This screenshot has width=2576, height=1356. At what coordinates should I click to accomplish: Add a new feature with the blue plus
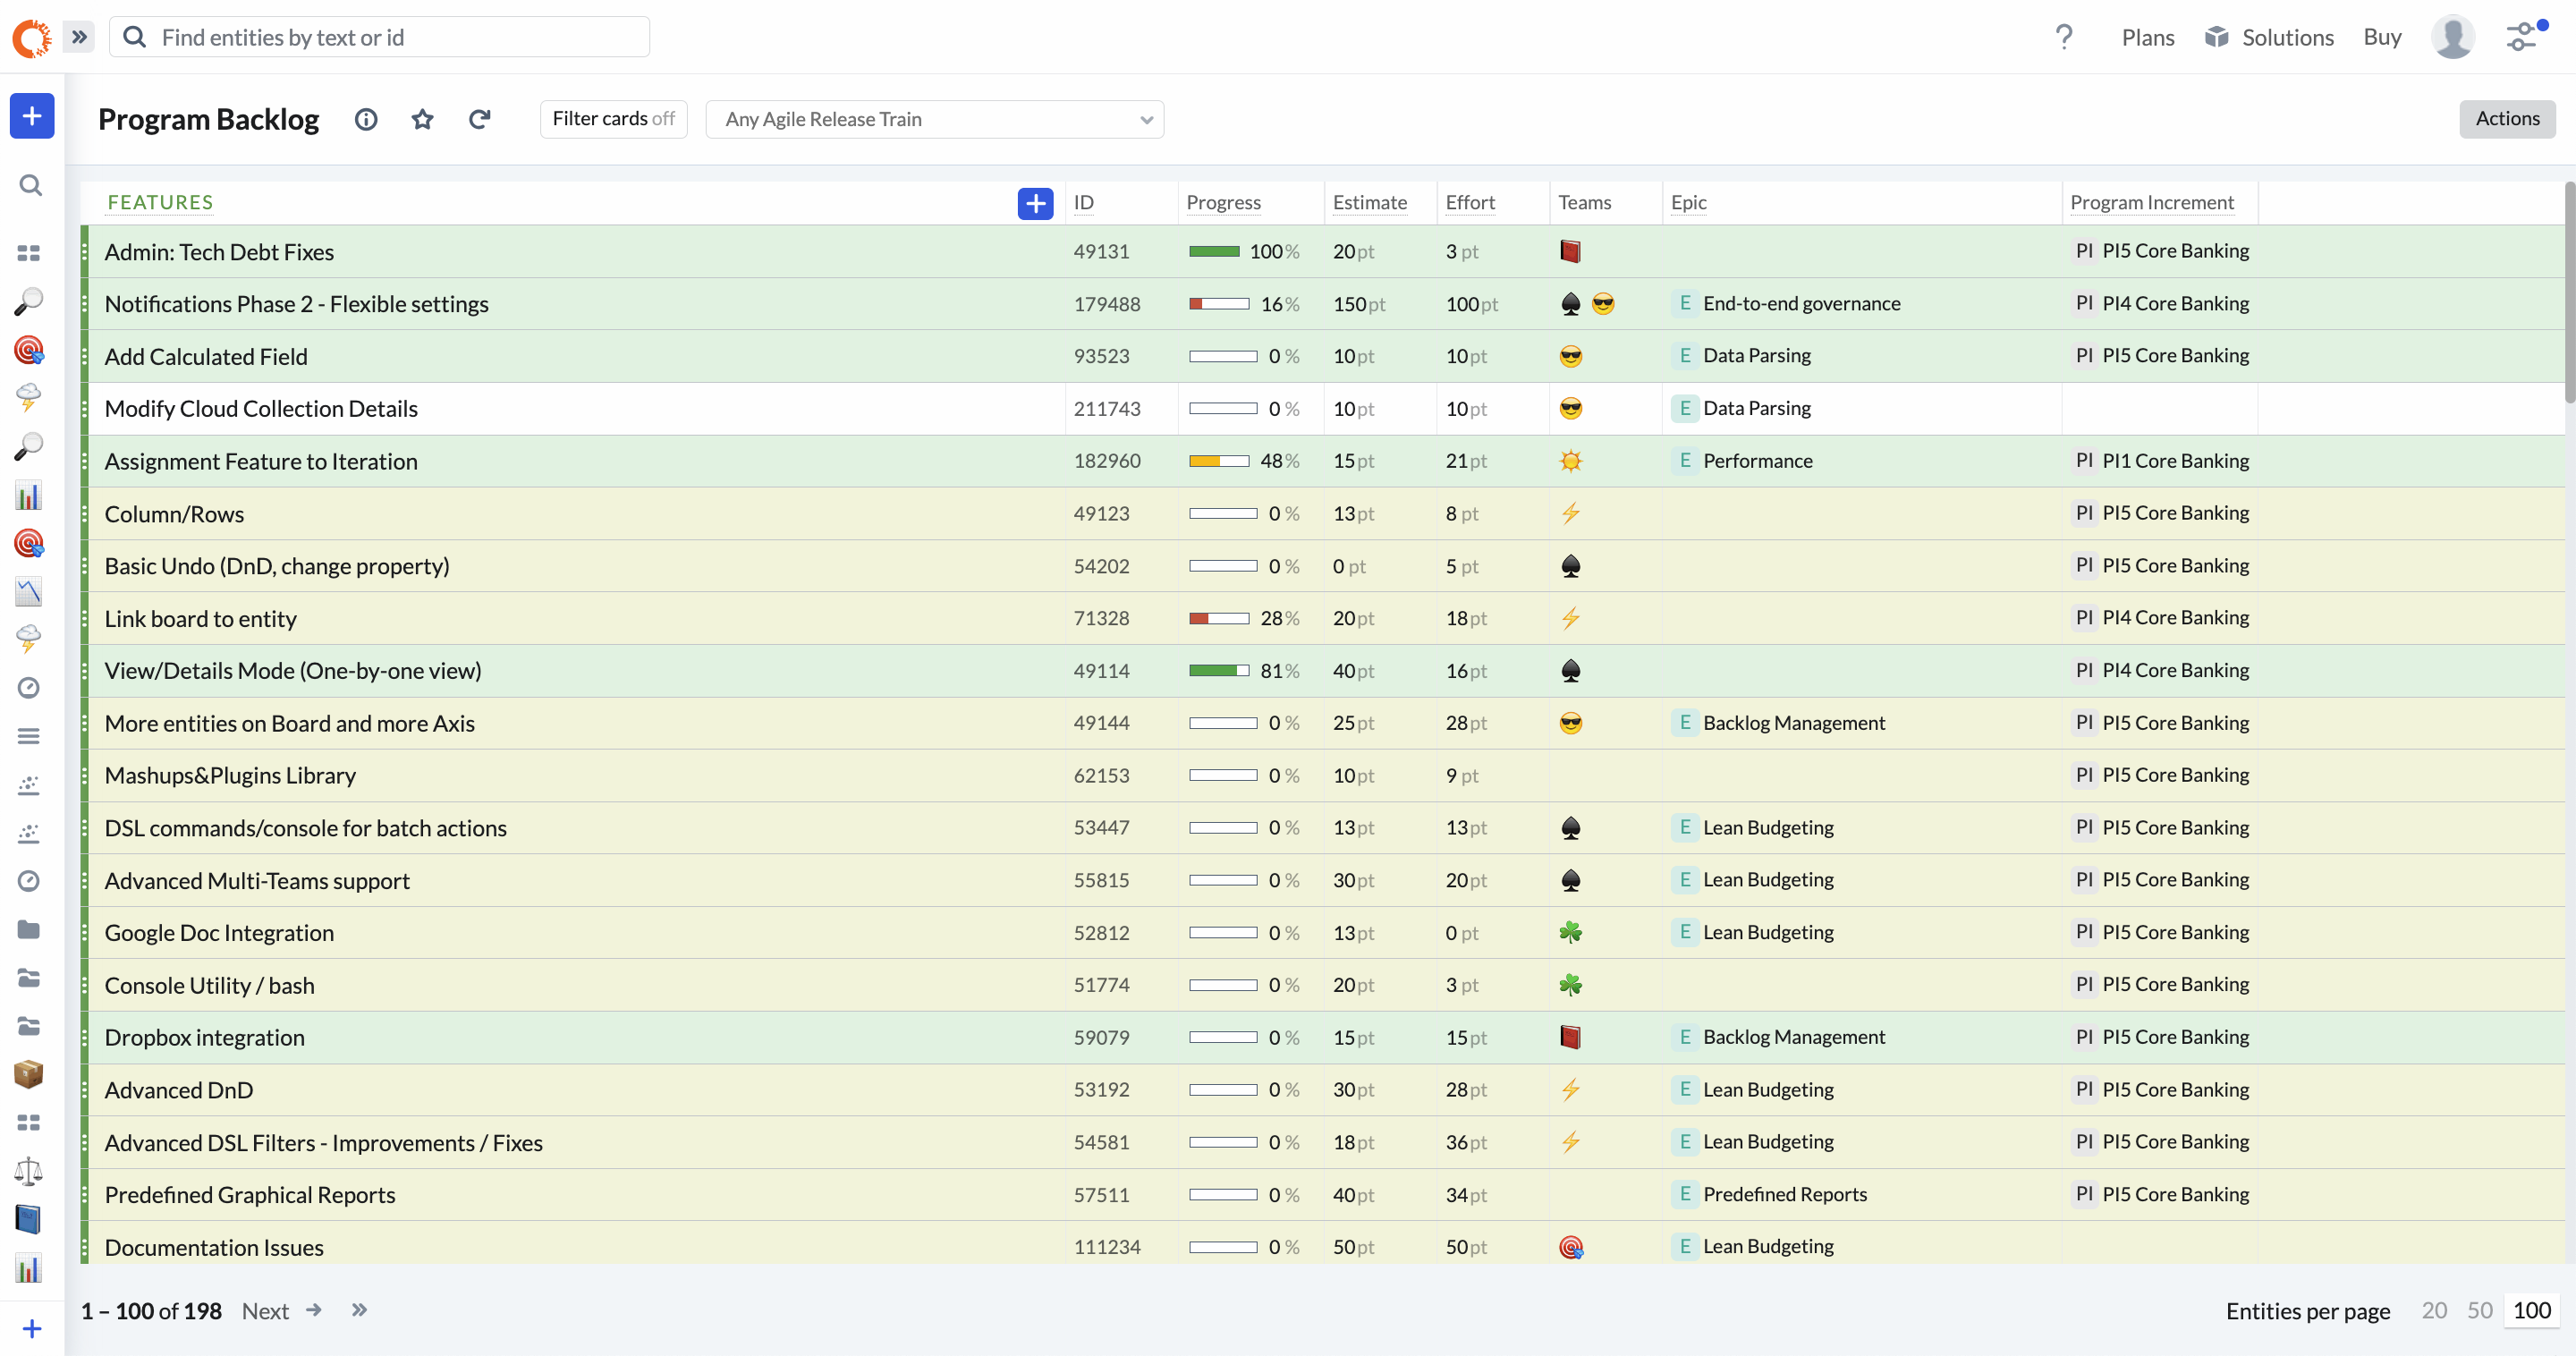click(x=1035, y=203)
